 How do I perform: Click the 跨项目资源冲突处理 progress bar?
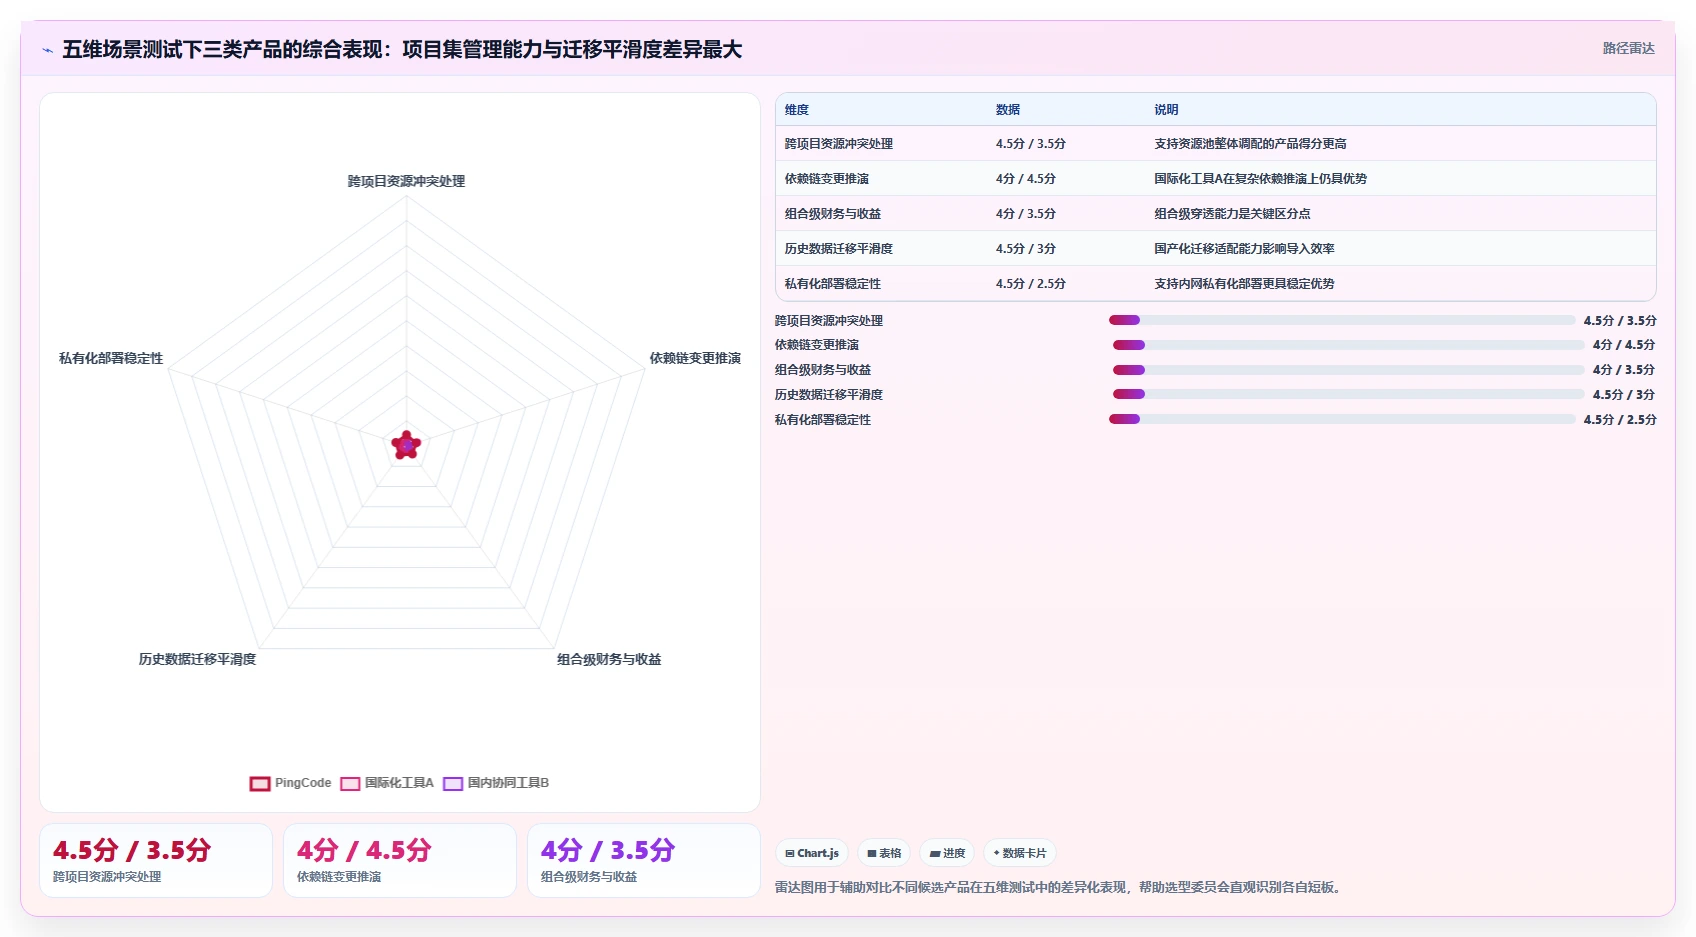[1342, 320]
